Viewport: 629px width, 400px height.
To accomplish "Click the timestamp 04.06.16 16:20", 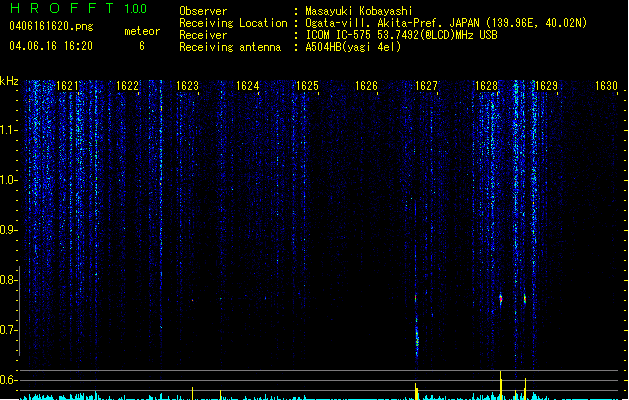I will (51, 46).
